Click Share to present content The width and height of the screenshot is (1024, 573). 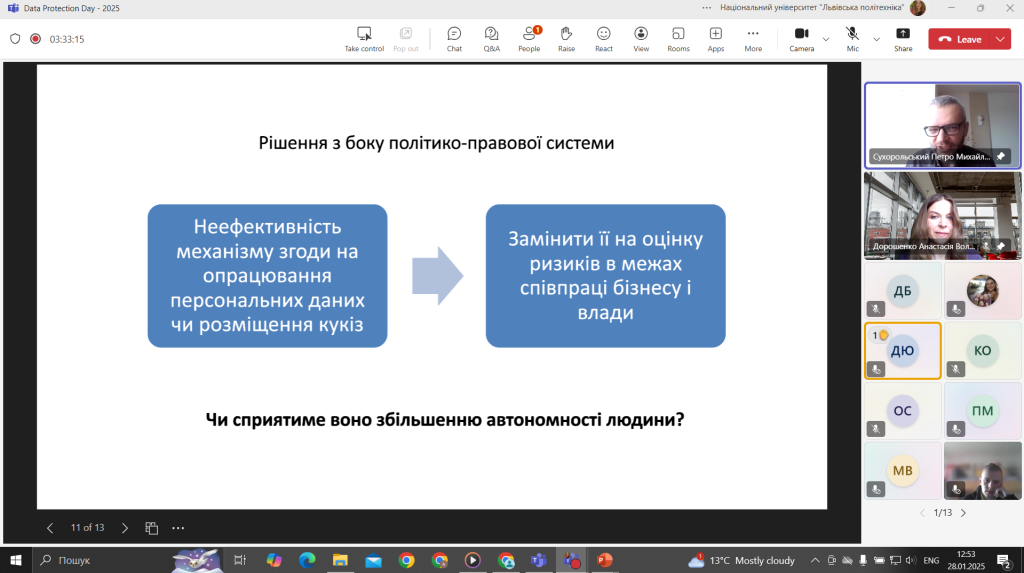(903, 39)
